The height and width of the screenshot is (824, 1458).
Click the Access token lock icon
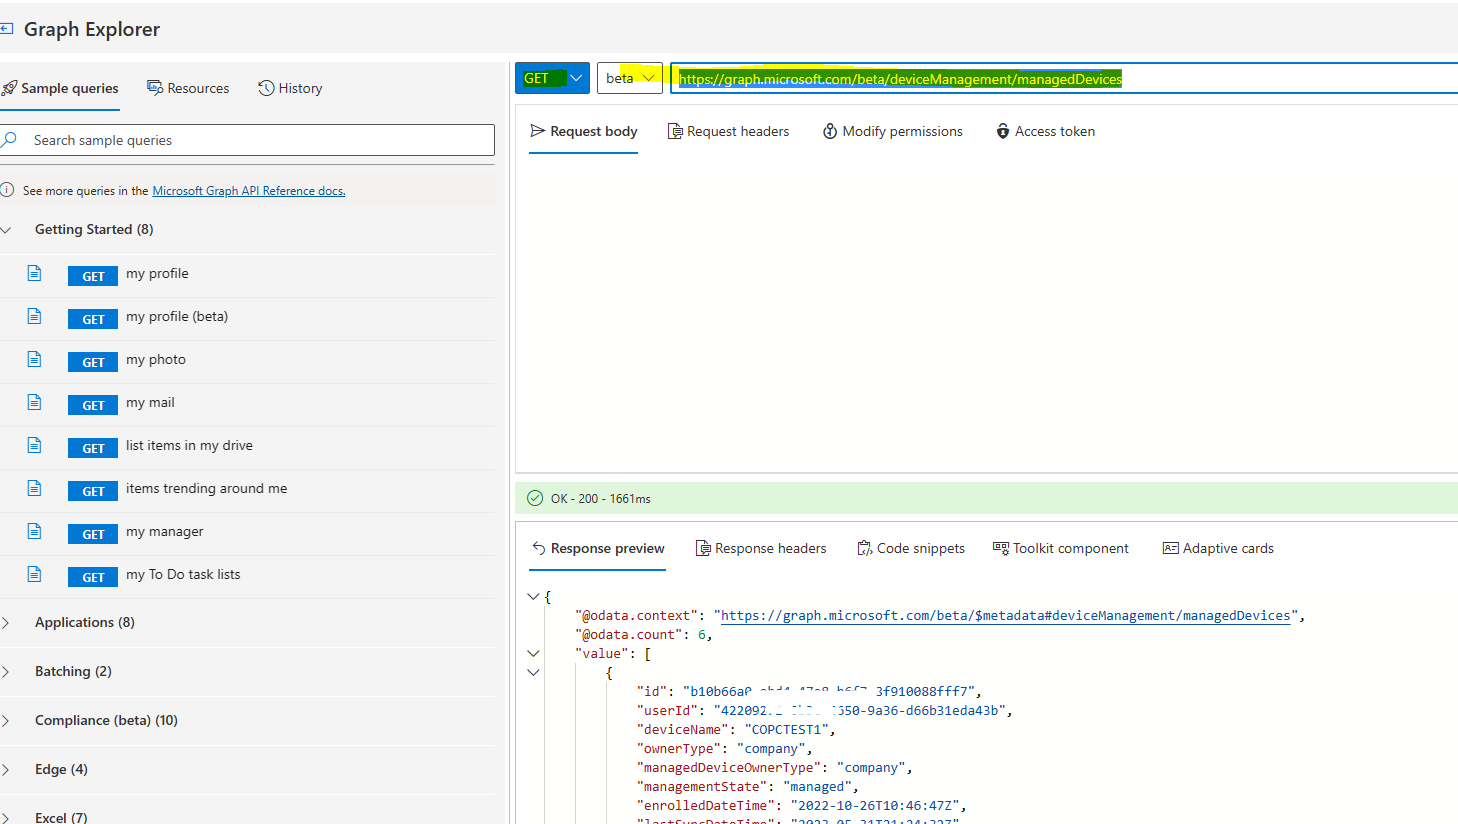pos(1003,131)
